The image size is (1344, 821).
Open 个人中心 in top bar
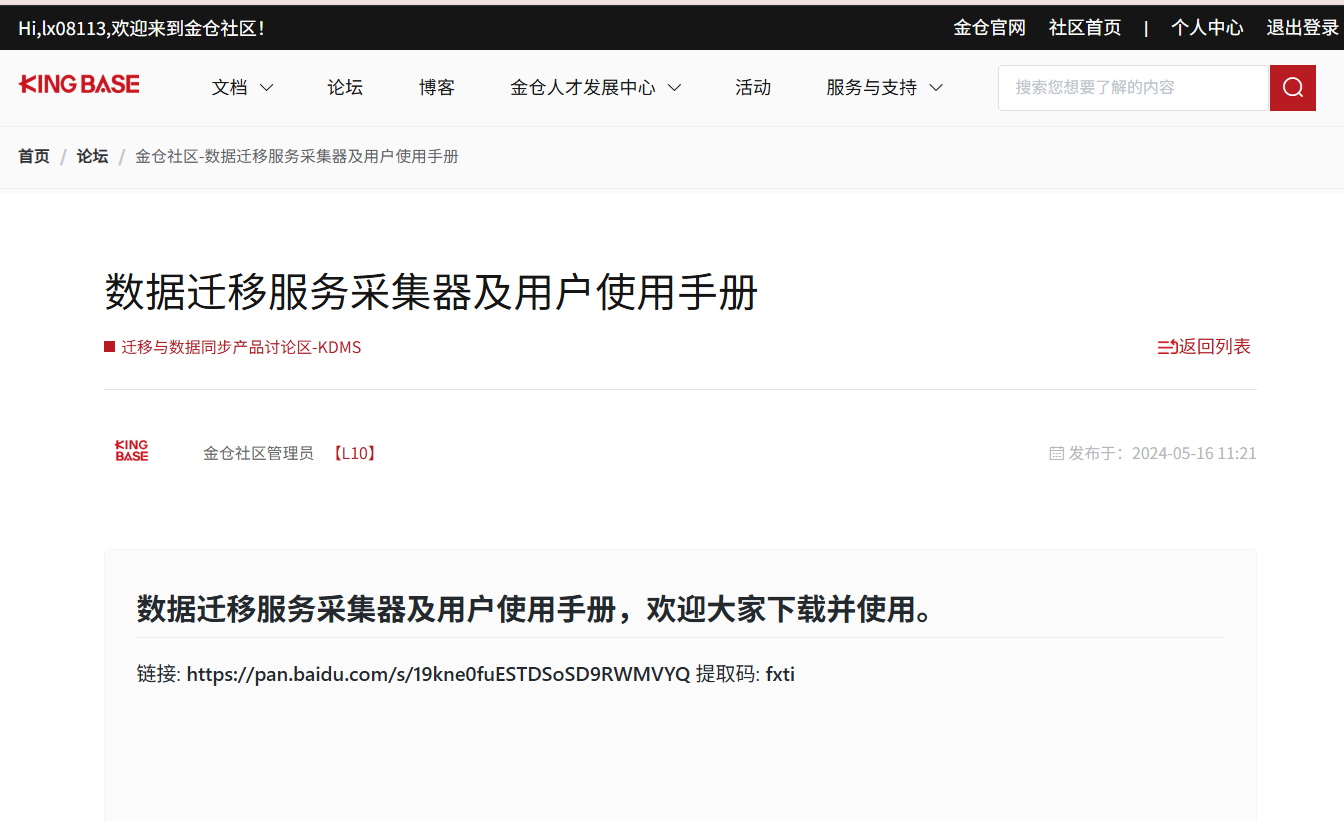pos(1207,28)
